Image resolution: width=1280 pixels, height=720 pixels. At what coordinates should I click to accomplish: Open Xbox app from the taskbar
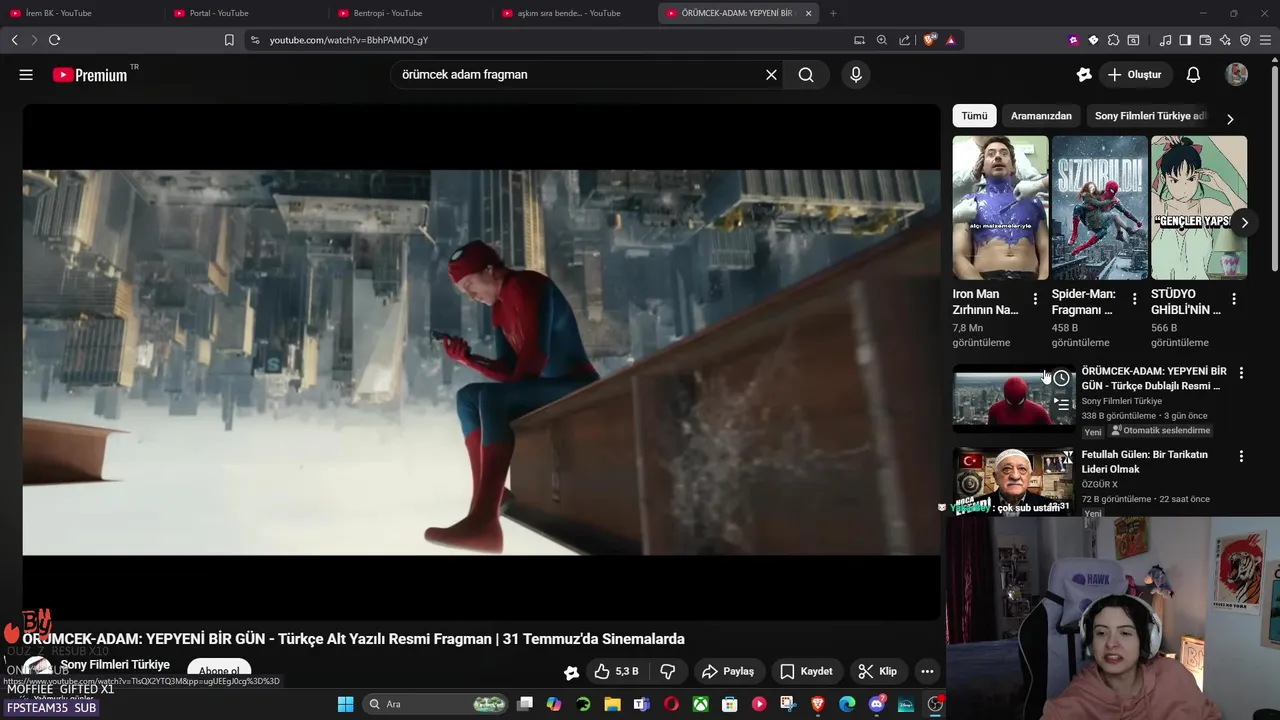coord(701,704)
